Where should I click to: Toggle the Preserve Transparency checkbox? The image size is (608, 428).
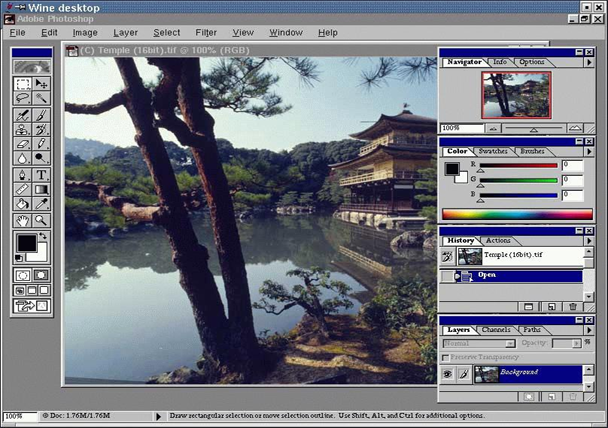[446, 357]
